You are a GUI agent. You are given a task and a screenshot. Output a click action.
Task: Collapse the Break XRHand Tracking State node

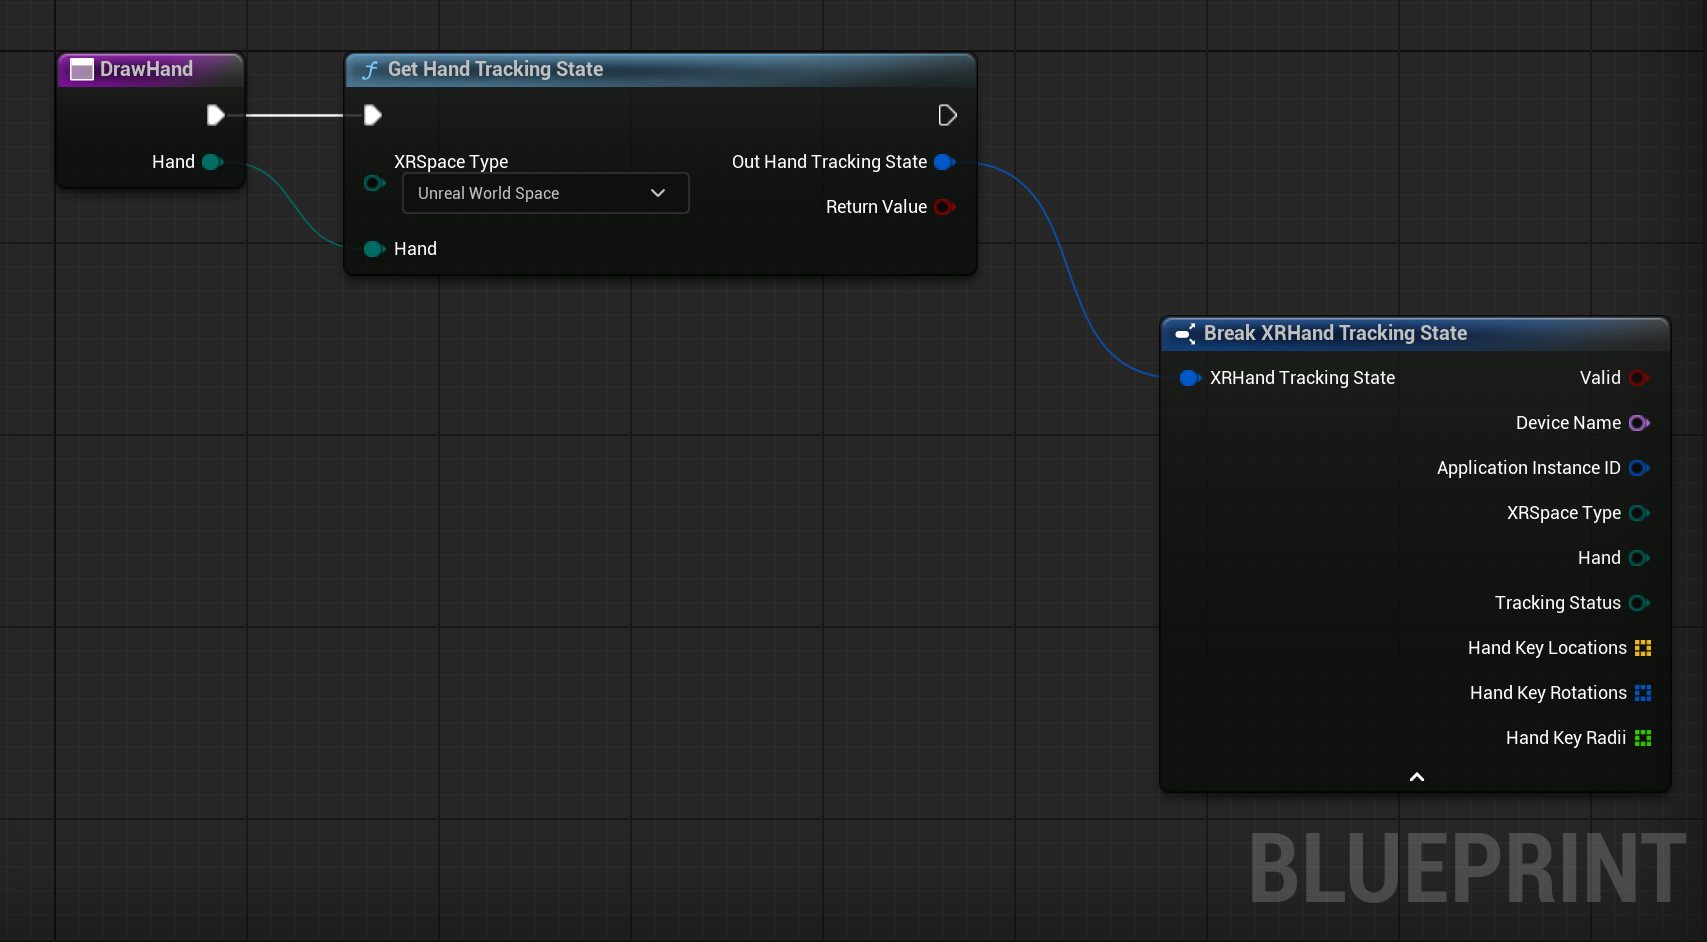1415,776
